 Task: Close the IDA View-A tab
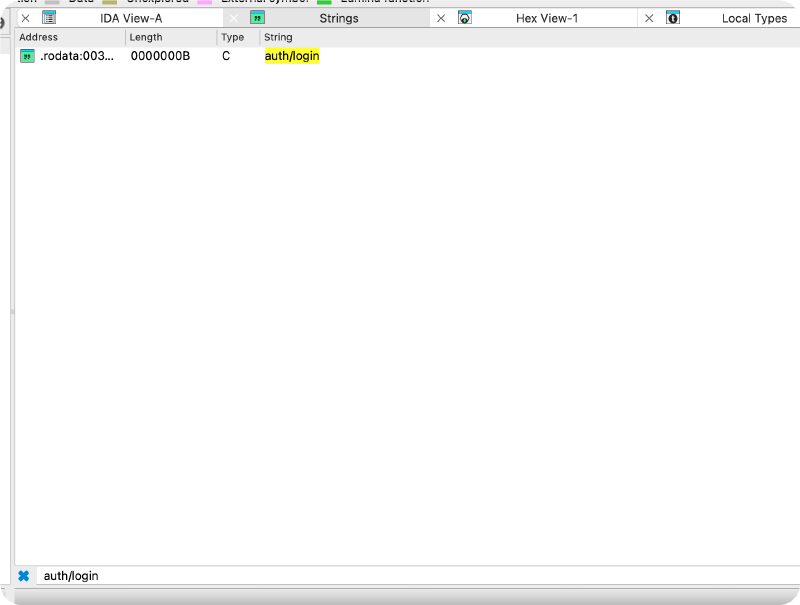pos(25,18)
